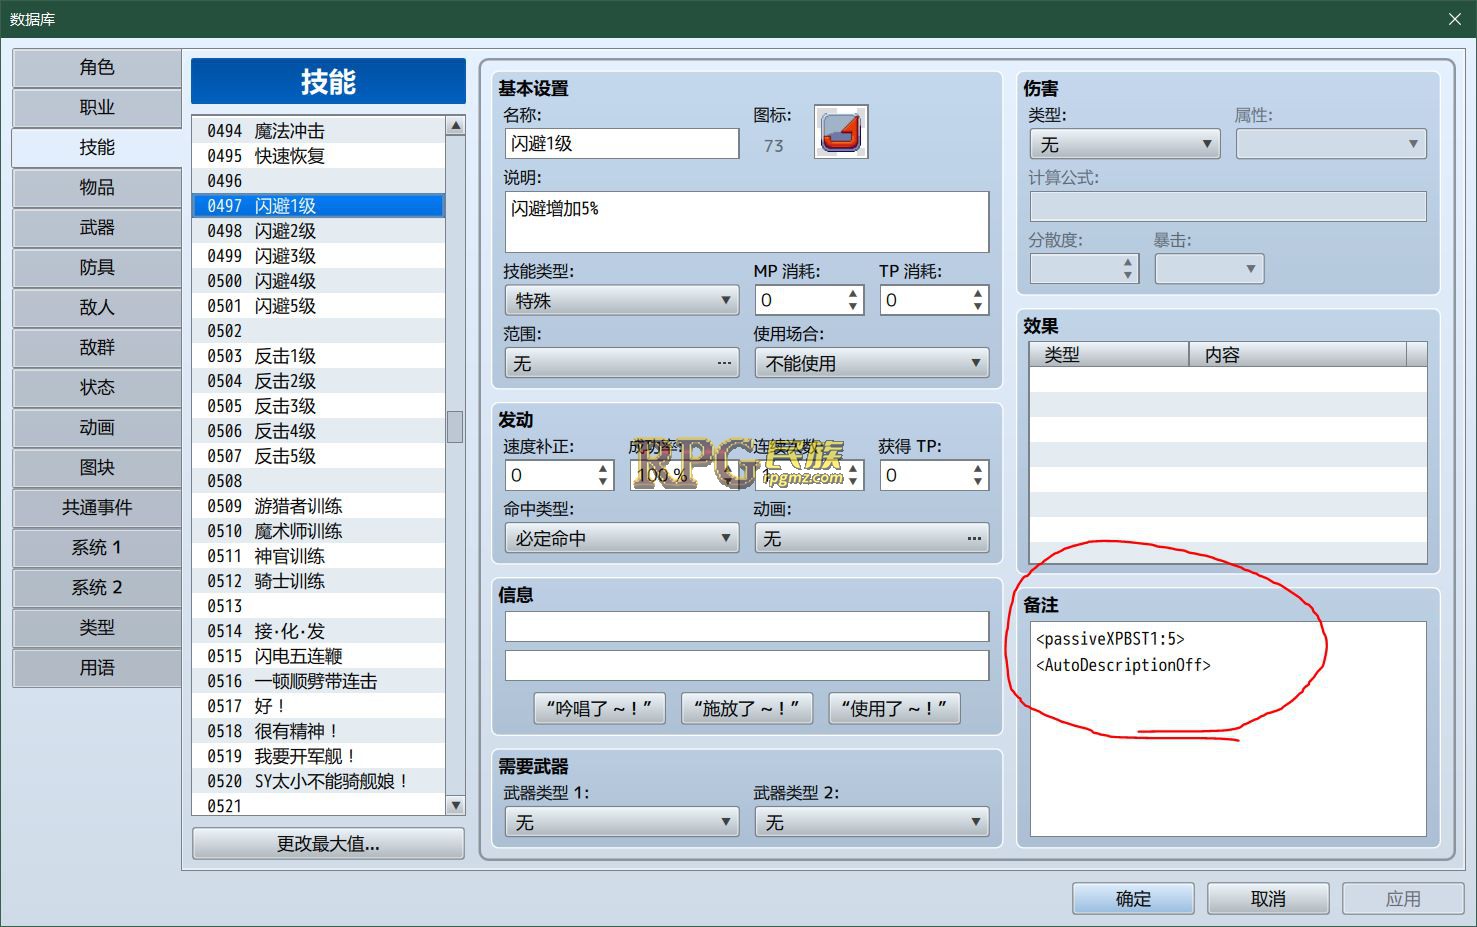Click the 说明 description text box
The height and width of the screenshot is (927, 1477).
click(747, 221)
